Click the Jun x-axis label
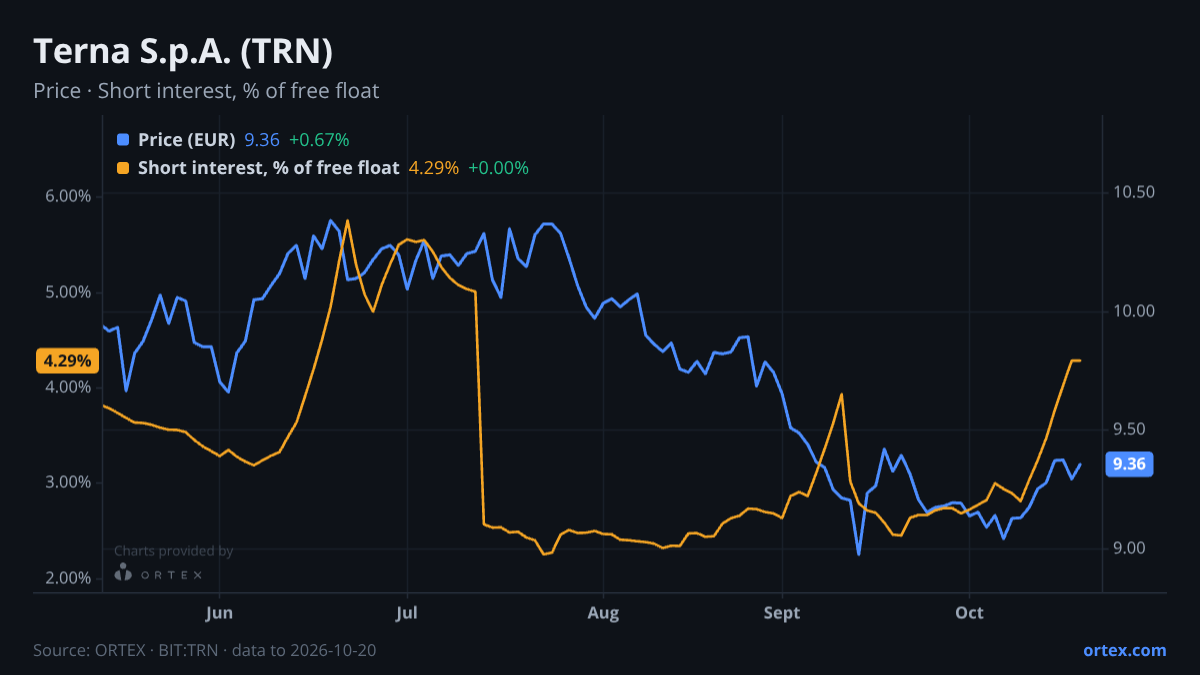The width and height of the screenshot is (1200, 675). (219, 612)
